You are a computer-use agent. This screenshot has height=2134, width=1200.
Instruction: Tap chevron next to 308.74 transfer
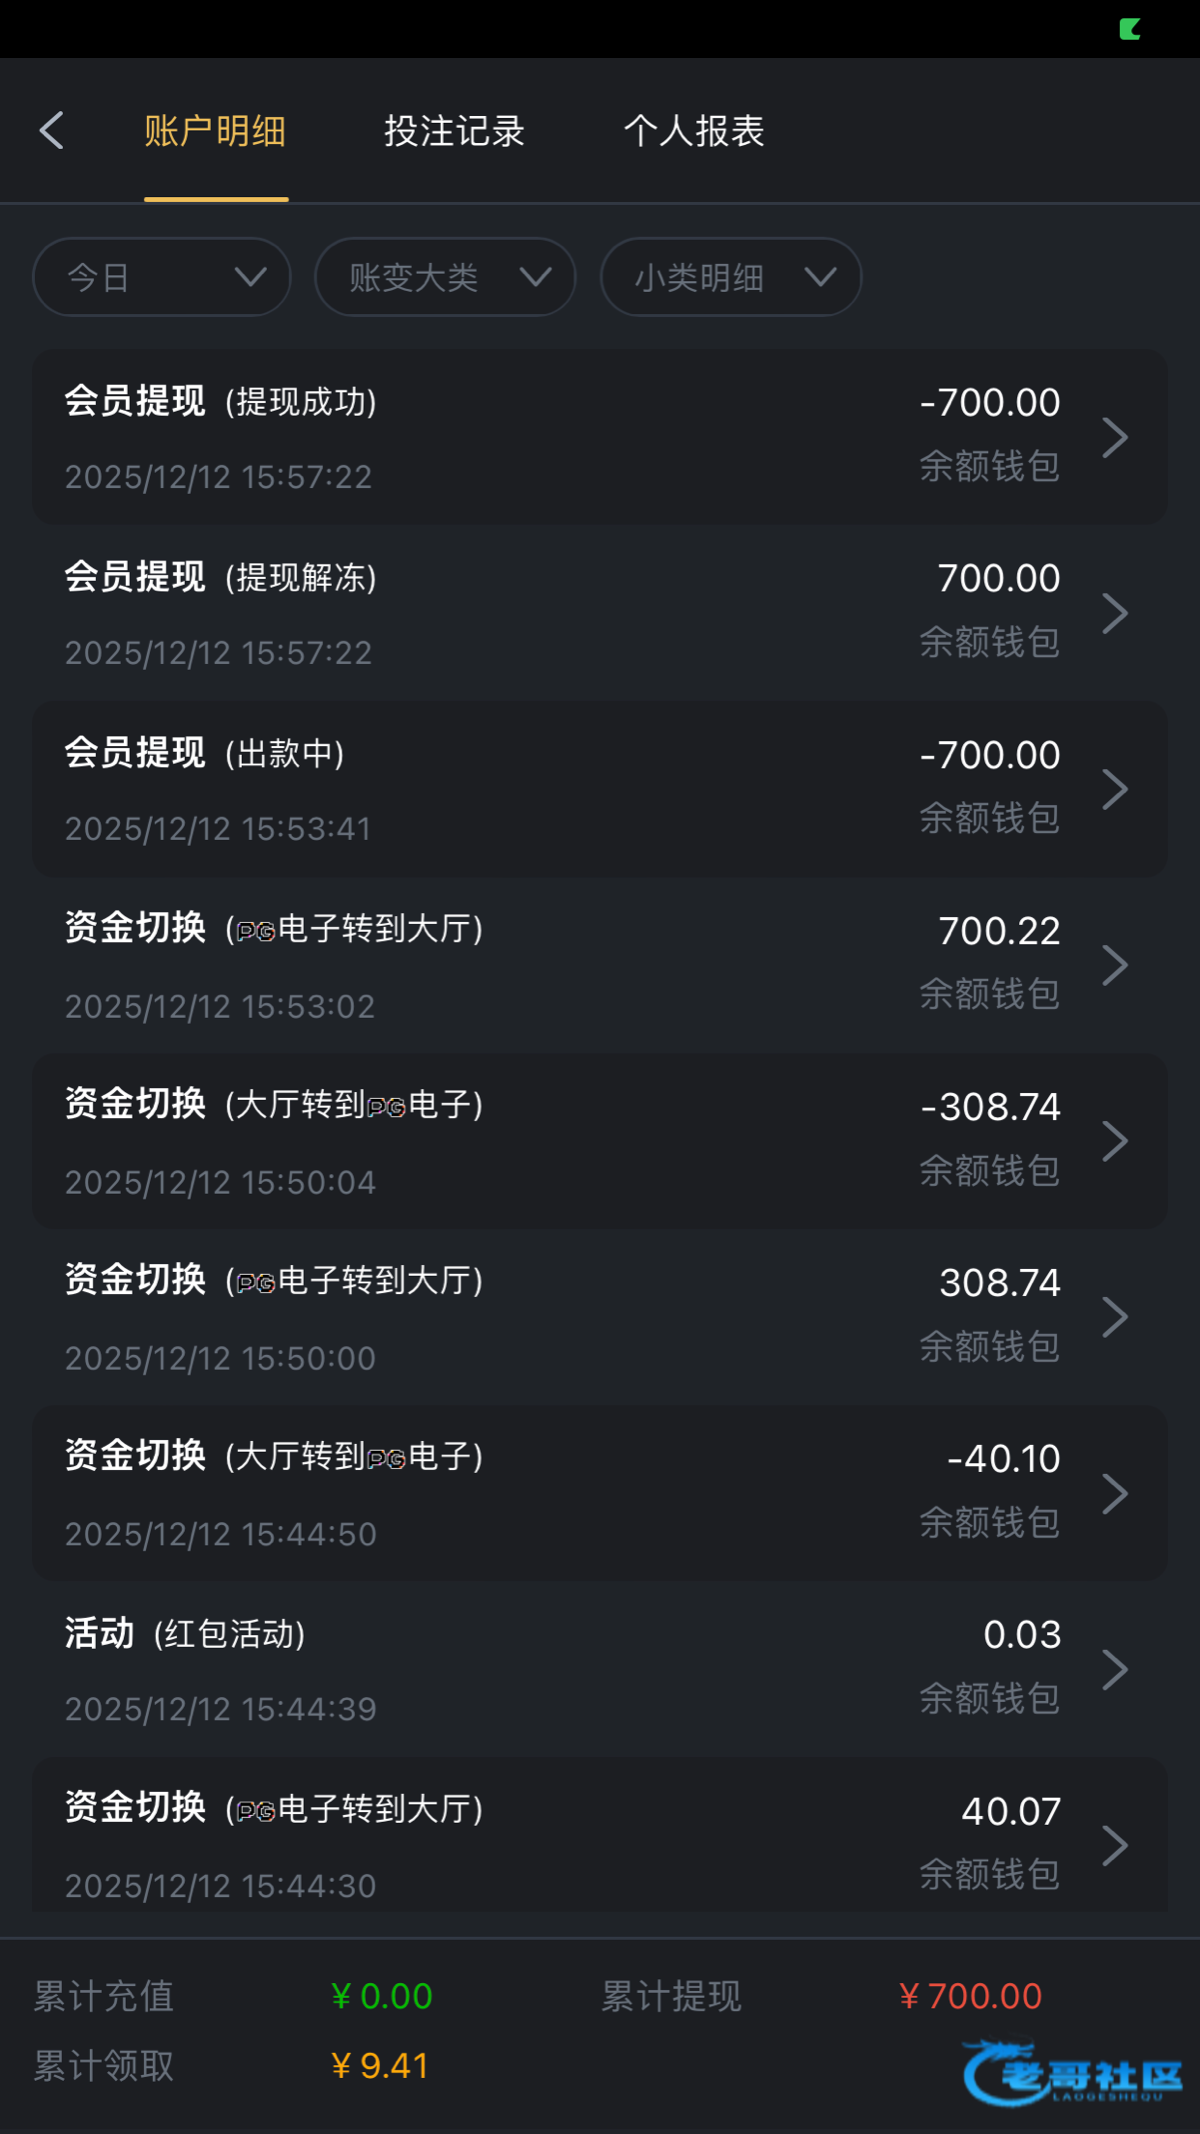click(x=1114, y=1317)
